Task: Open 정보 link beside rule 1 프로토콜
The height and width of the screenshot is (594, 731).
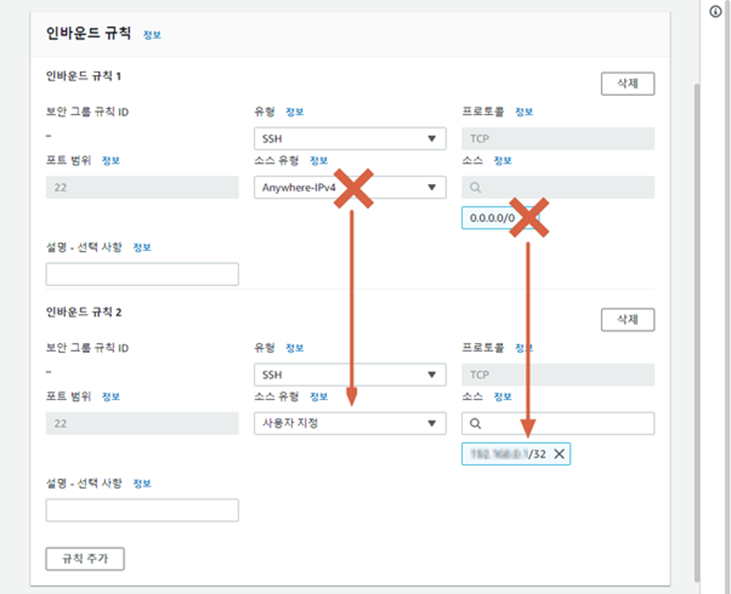Action: click(524, 111)
